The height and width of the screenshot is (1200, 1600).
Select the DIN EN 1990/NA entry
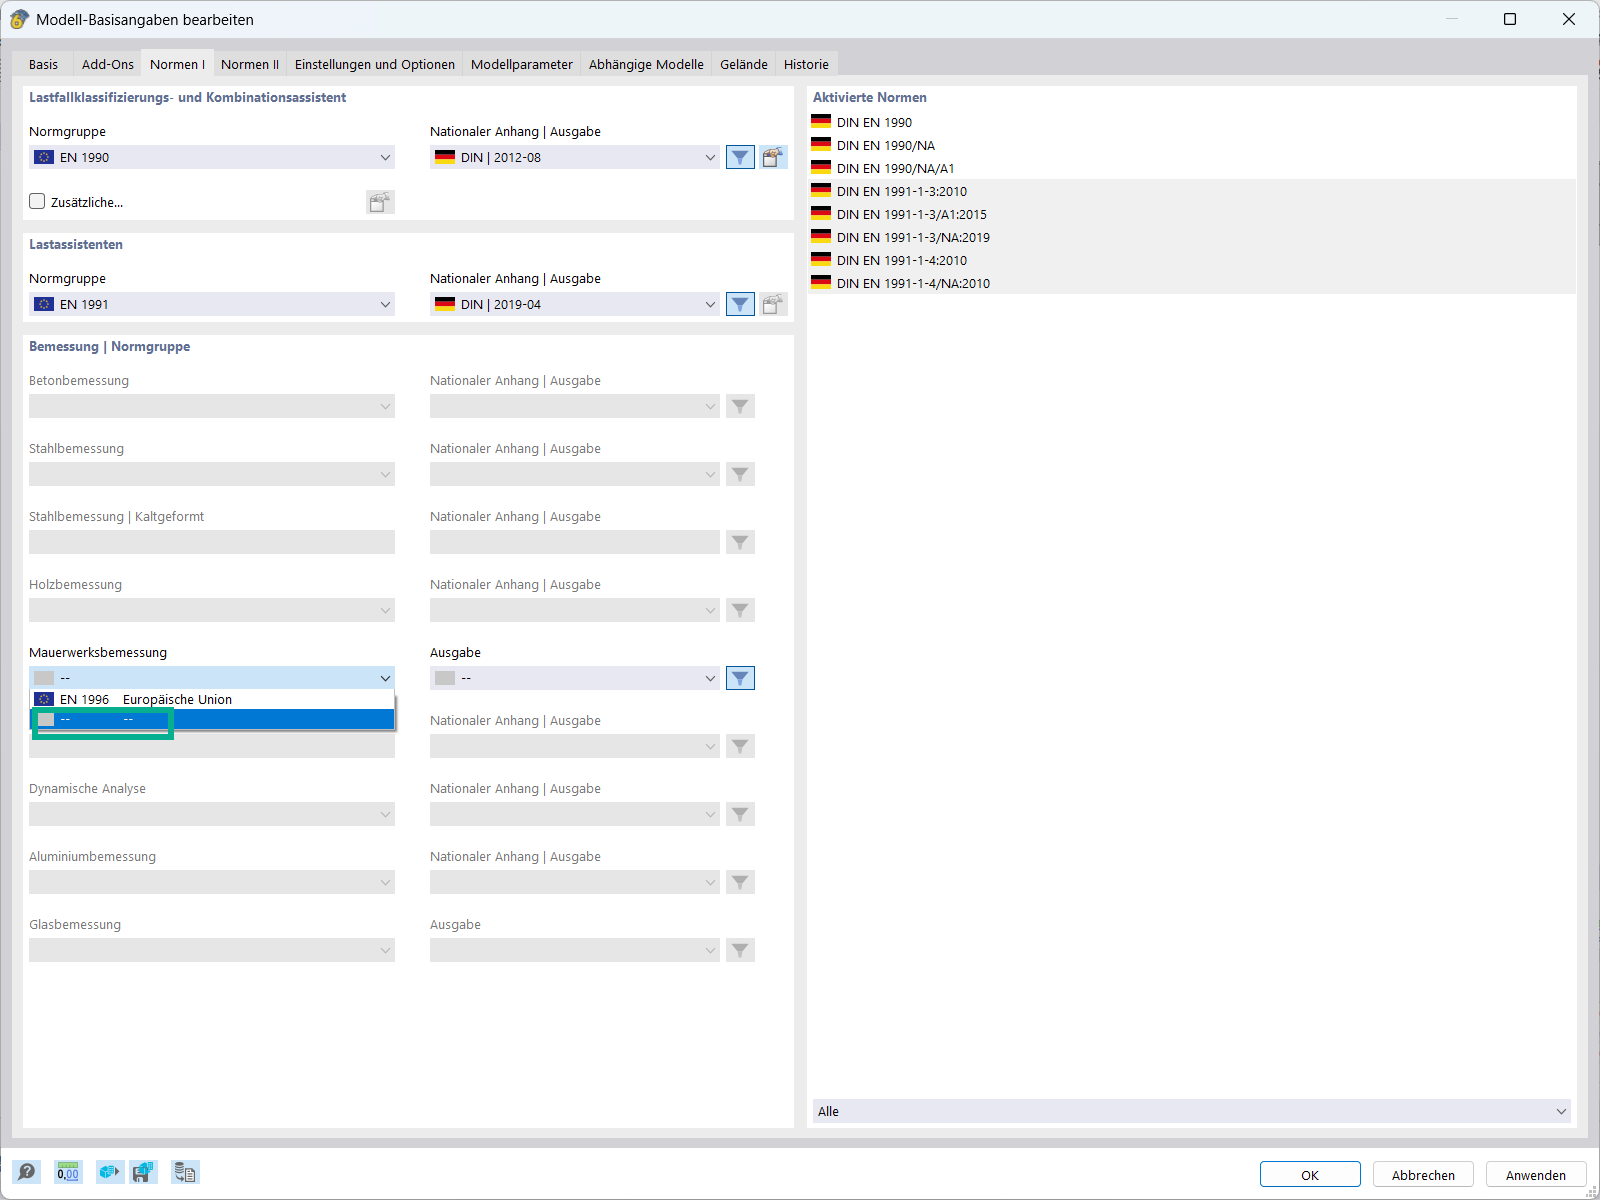point(1192,145)
